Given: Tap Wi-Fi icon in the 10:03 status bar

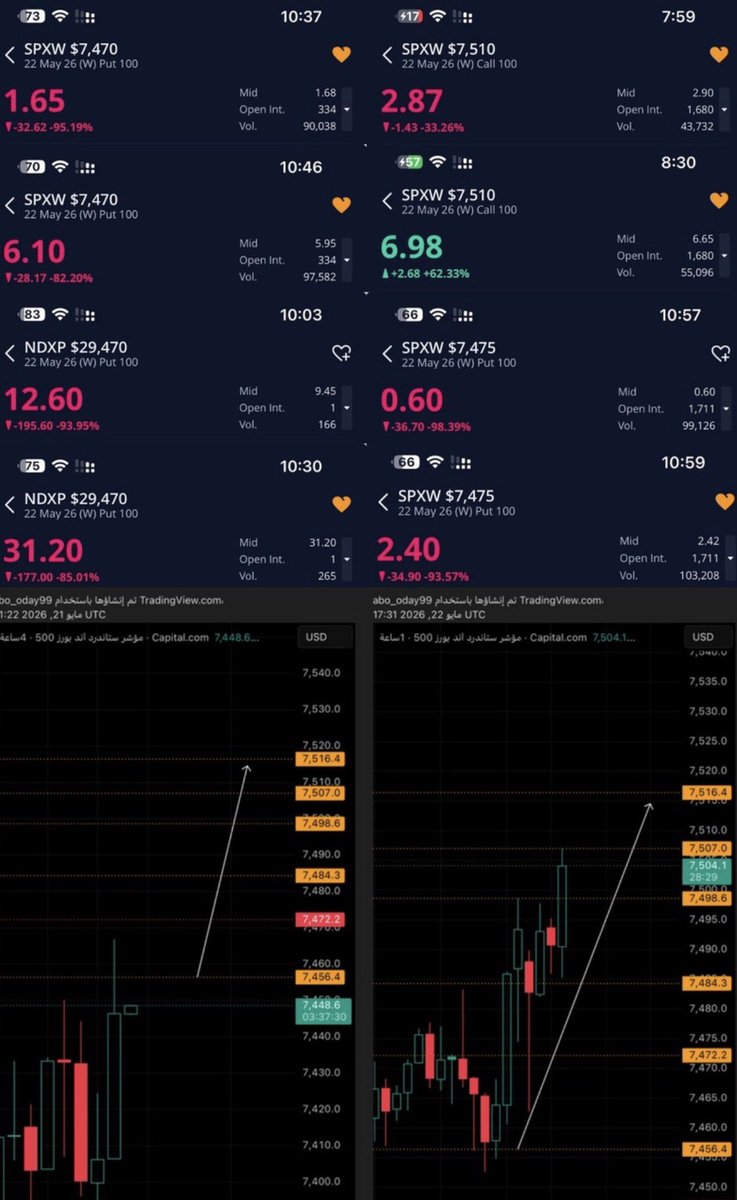Looking at the screenshot, I should [60, 314].
